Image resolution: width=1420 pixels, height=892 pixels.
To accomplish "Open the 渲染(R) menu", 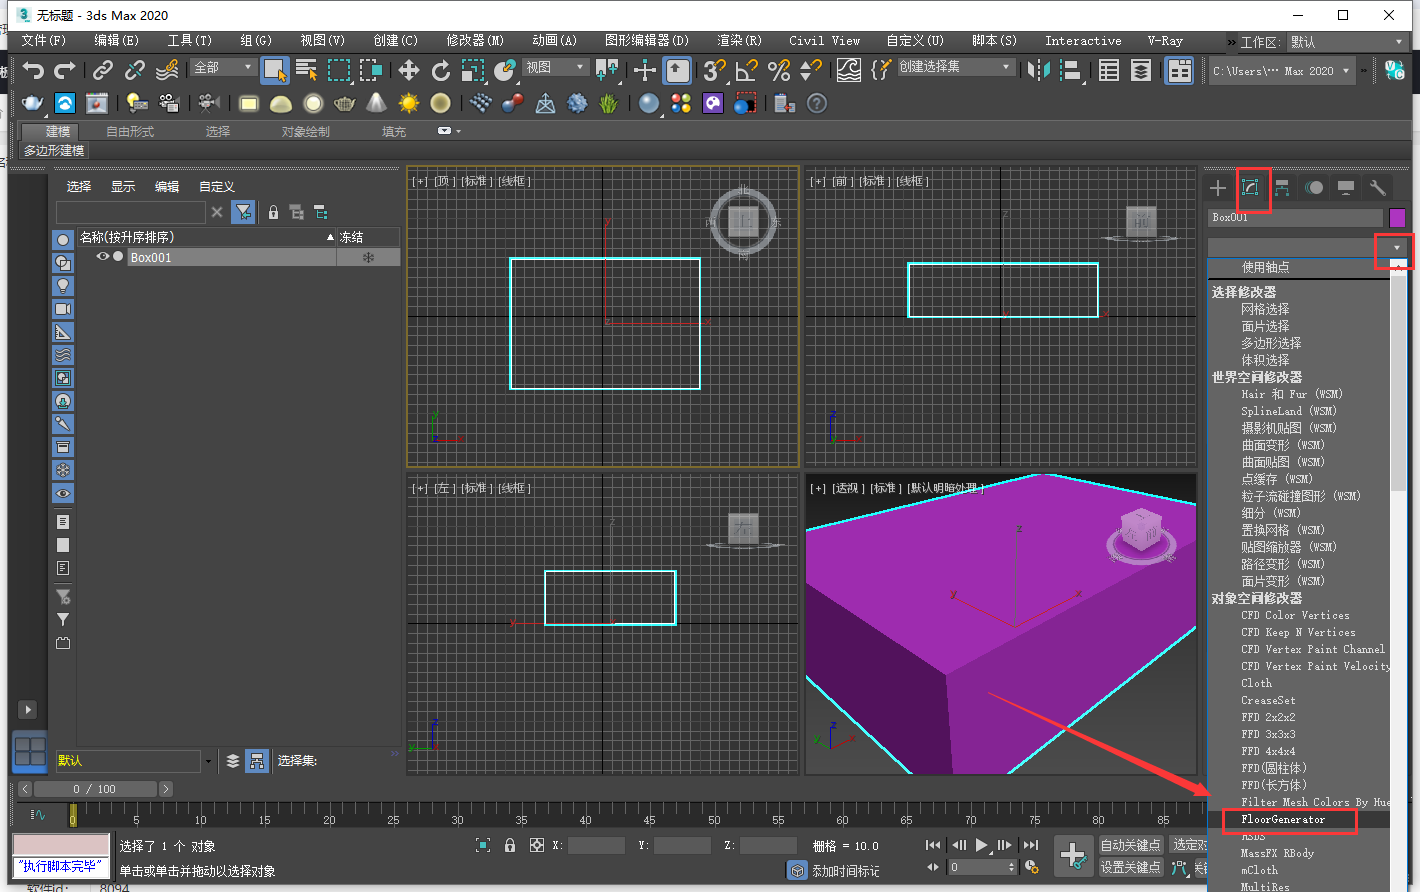I will (x=739, y=41).
